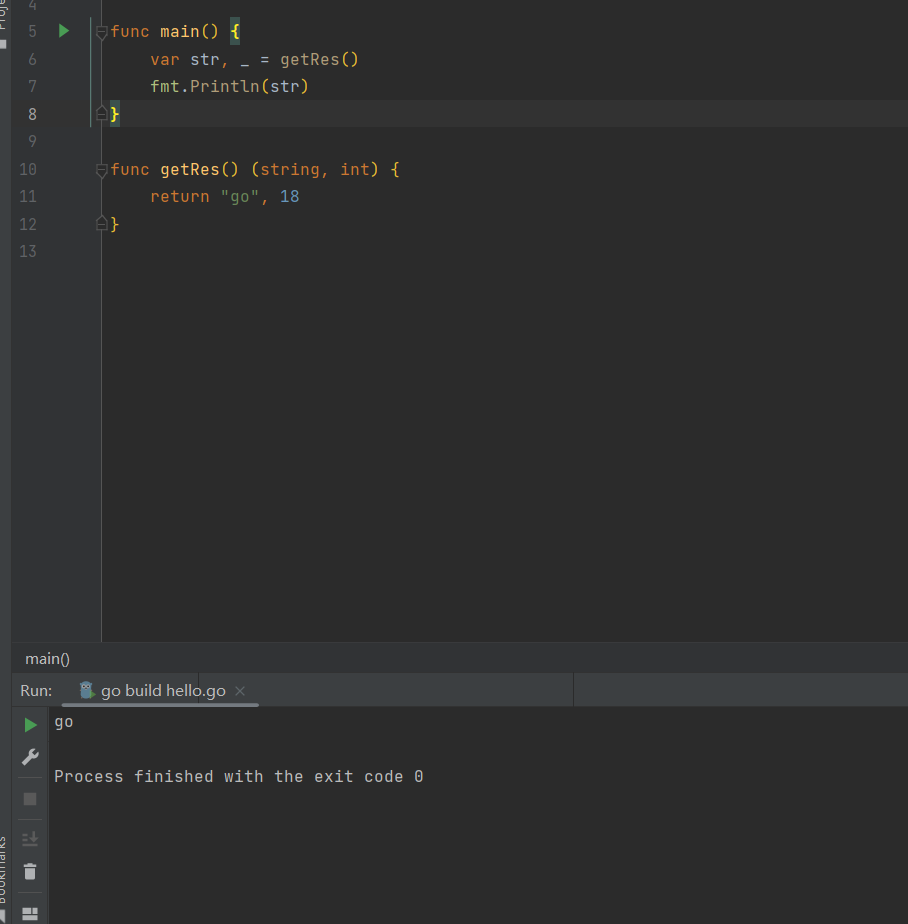Click line number 13 in gutter
The height and width of the screenshot is (924, 908).
[28, 252]
